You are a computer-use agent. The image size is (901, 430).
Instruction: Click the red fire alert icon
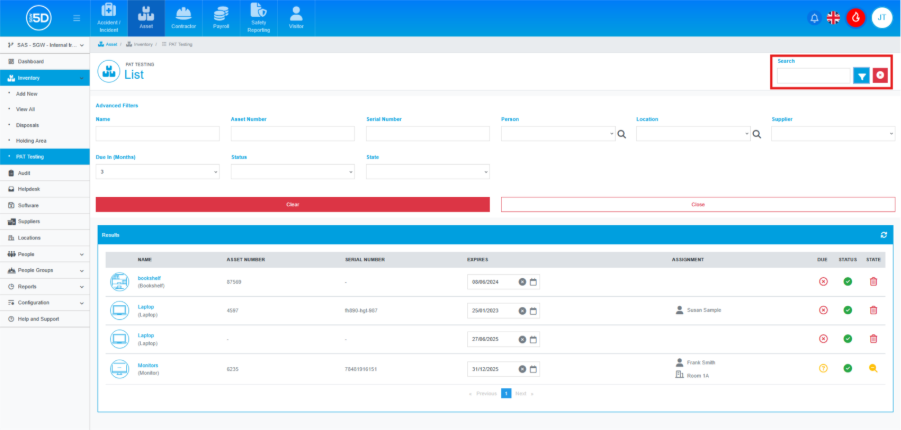(x=856, y=18)
